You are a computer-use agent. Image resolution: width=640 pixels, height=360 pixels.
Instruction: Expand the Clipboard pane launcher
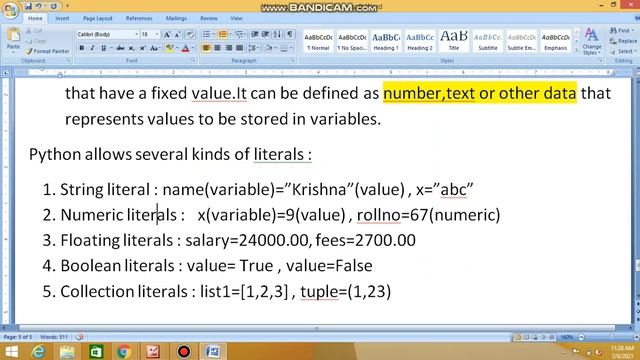click(x=69, y=60)
